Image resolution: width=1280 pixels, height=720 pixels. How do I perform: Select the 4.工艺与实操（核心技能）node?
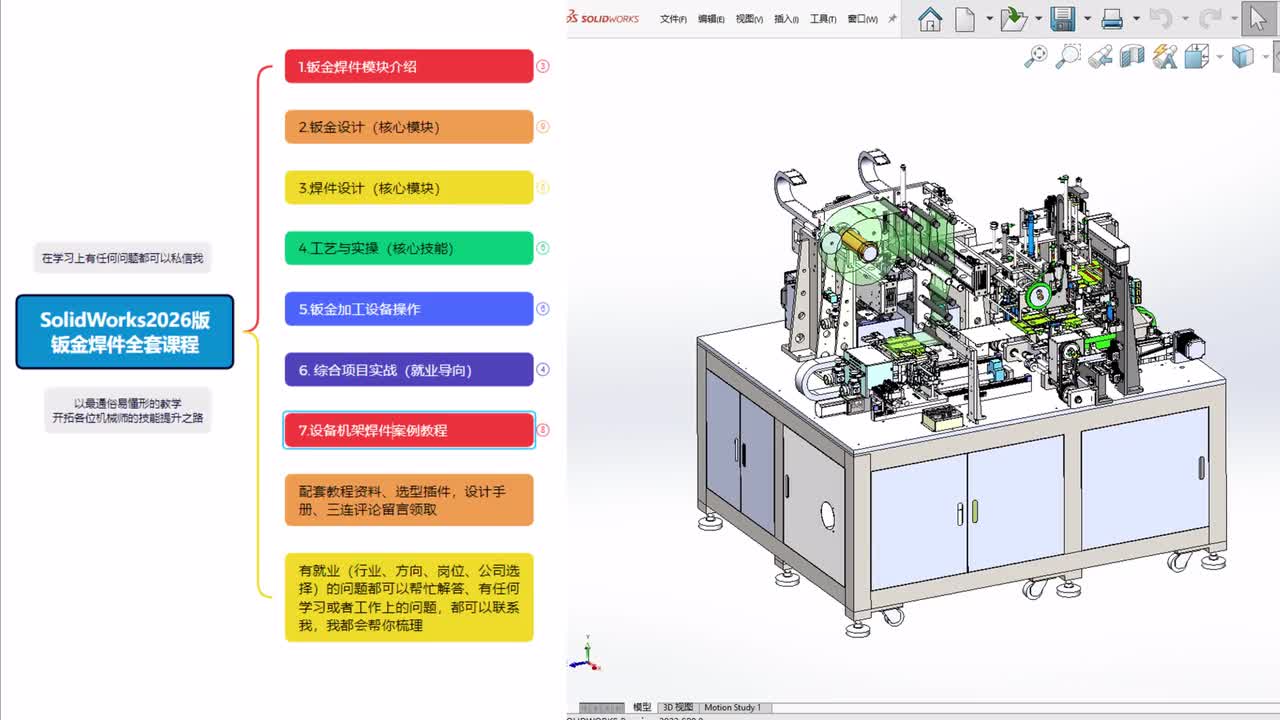pyautogui.click(x=409, y=248)
